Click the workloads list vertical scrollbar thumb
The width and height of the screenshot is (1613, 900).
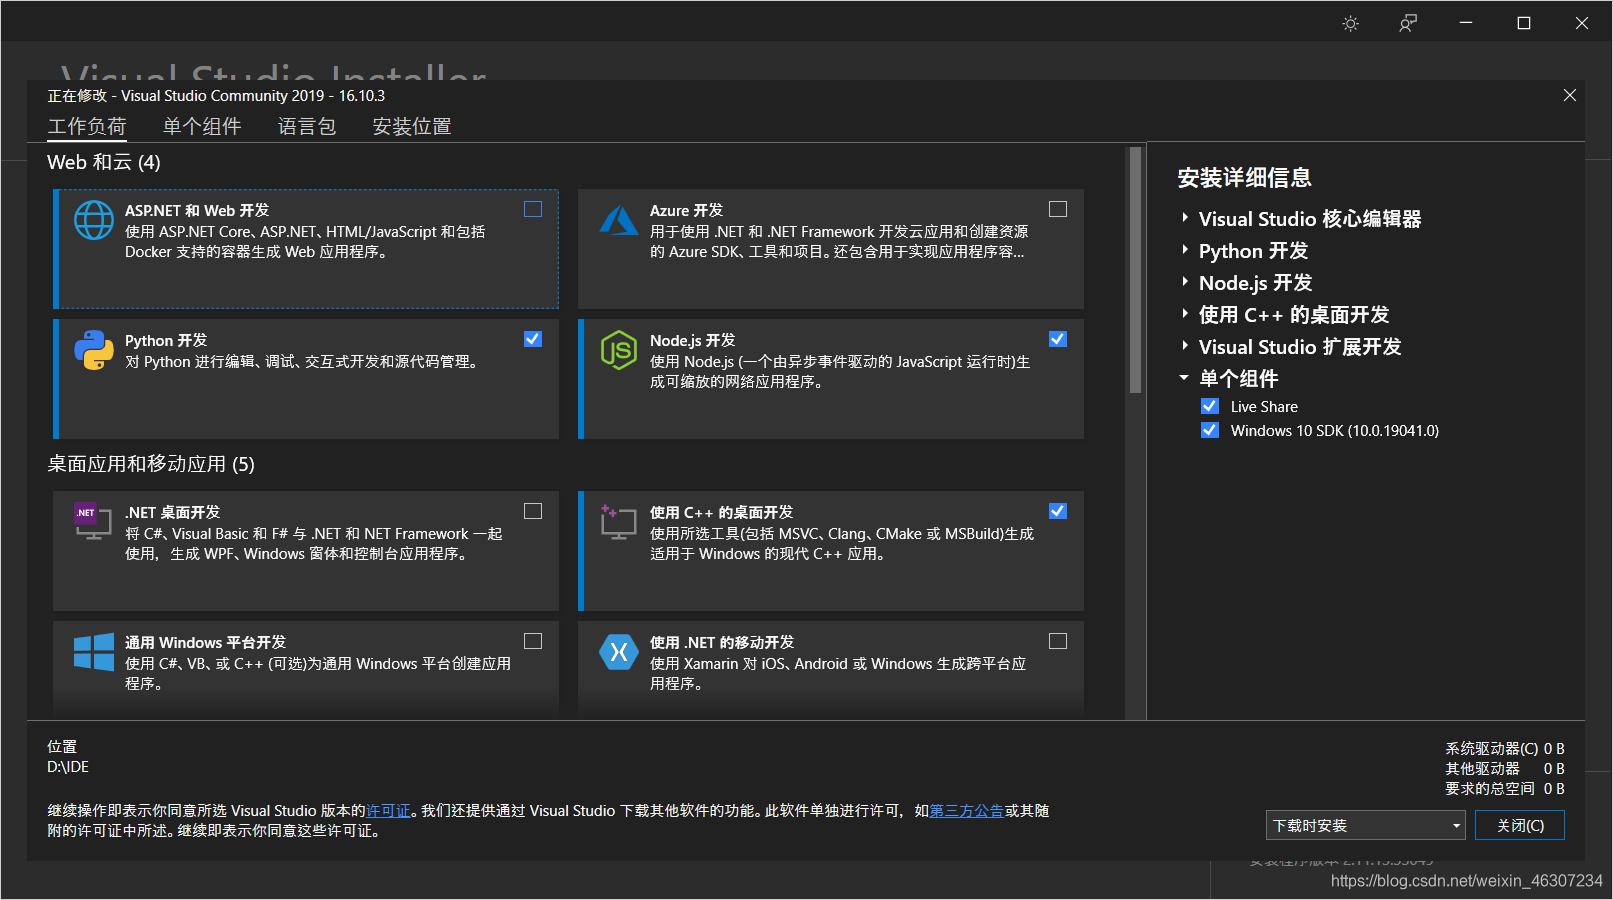pyautogui.click(x=1135, y=270)
